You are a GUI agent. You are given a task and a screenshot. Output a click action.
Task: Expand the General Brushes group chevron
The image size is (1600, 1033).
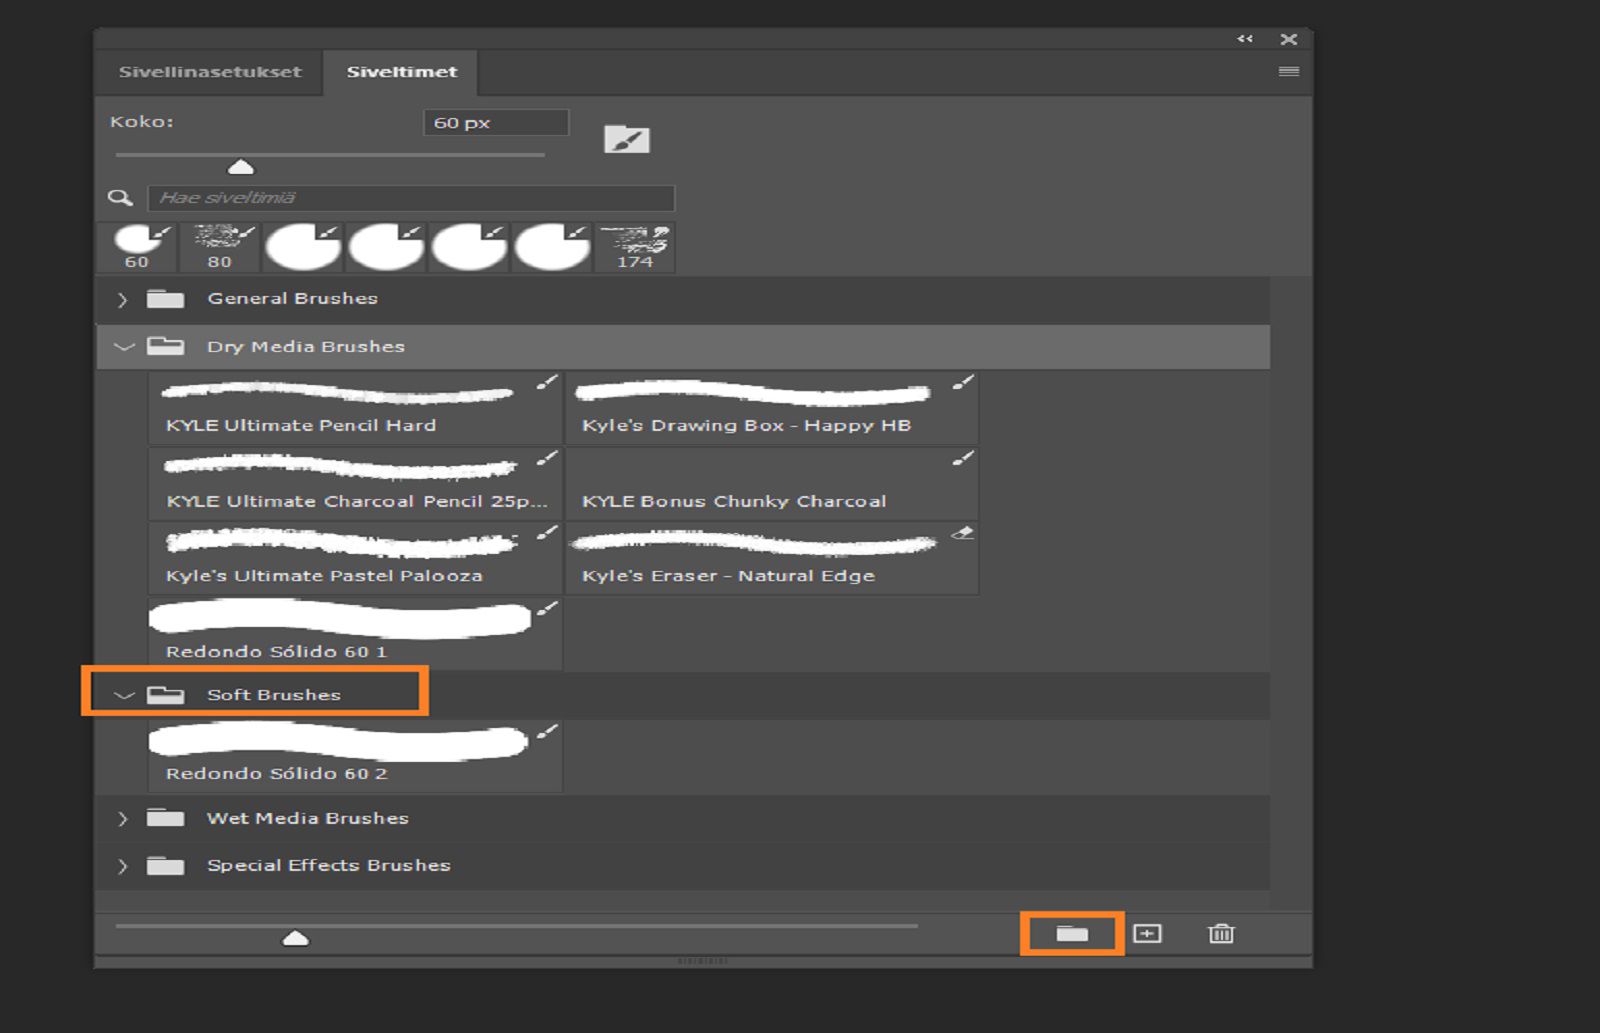coord(122,299)
